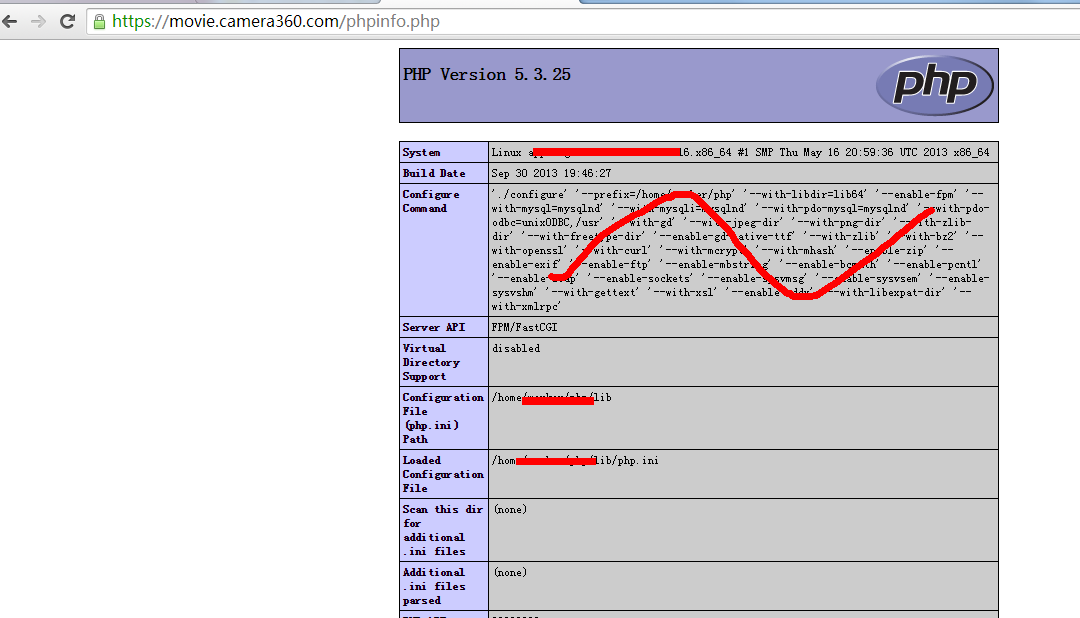Select (none) value in Additional .ini files parsed row

510,572
